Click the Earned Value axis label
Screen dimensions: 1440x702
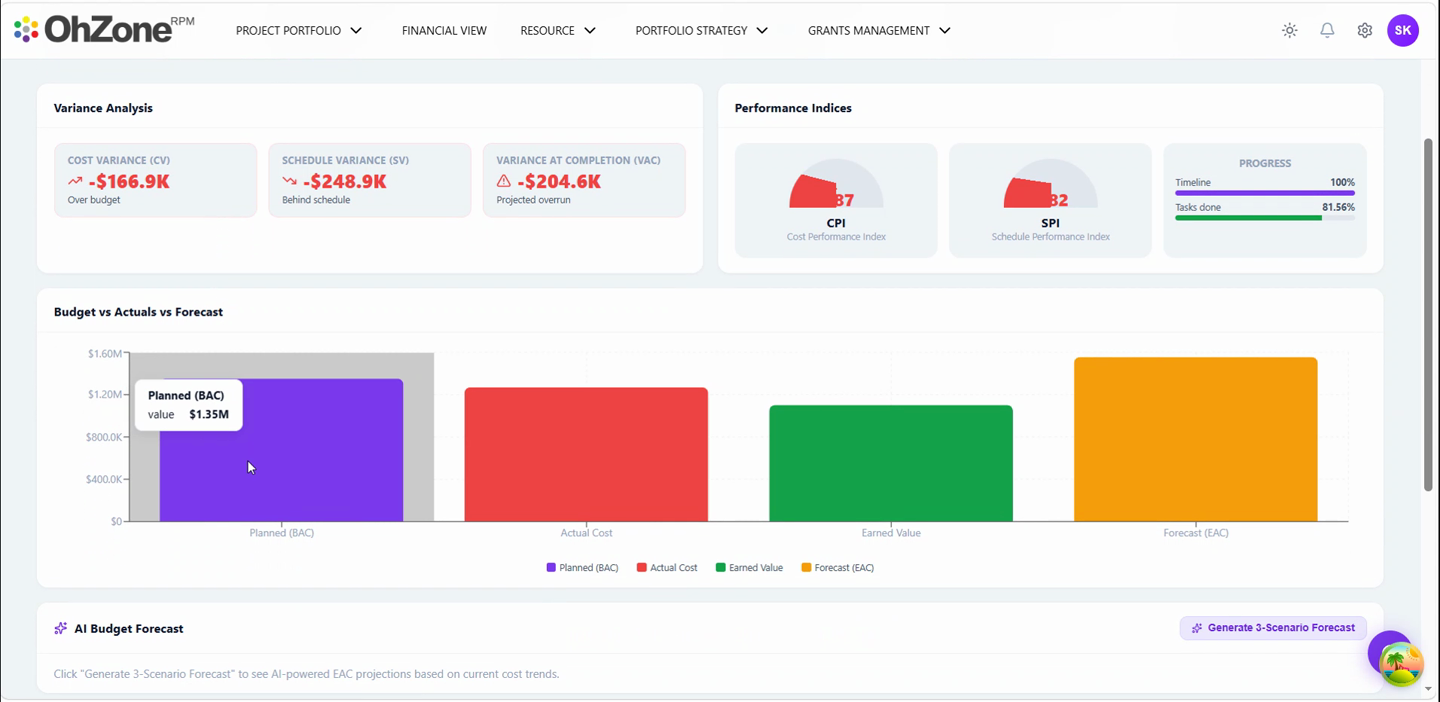click(x=891, y=533)
